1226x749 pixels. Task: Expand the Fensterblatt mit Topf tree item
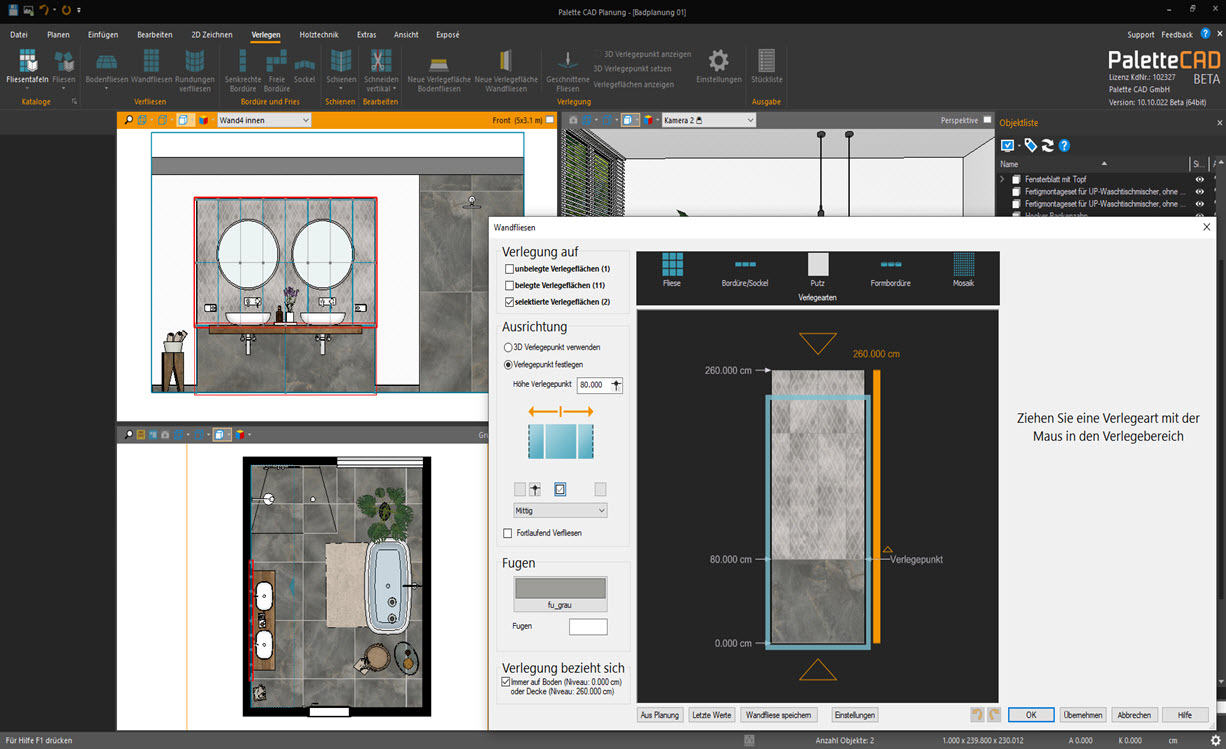click(1002, 179)
